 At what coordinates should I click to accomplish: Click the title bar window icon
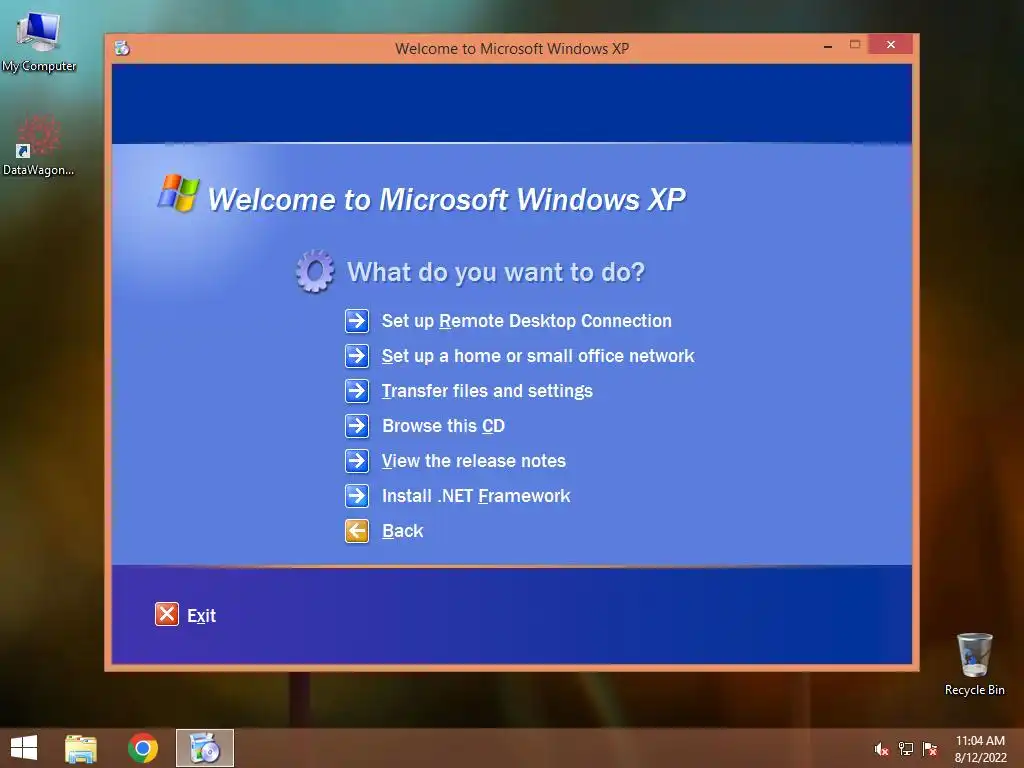click(122, 48)
